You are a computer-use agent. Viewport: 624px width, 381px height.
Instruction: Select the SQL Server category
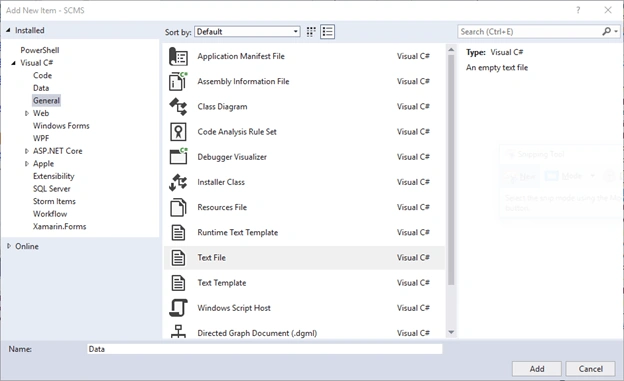(52, 189)
